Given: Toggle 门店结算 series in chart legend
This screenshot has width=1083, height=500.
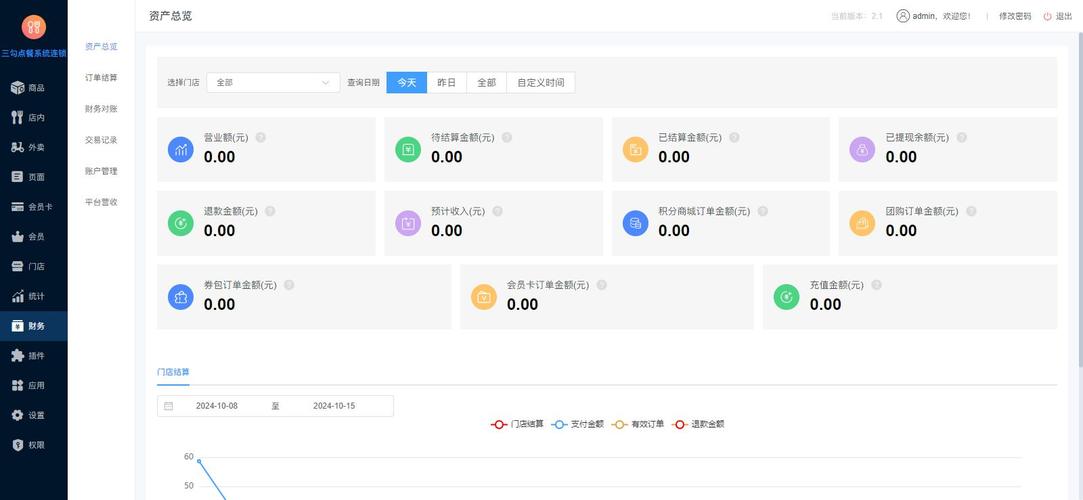Looking at the screenshot, I should [517, 424].
